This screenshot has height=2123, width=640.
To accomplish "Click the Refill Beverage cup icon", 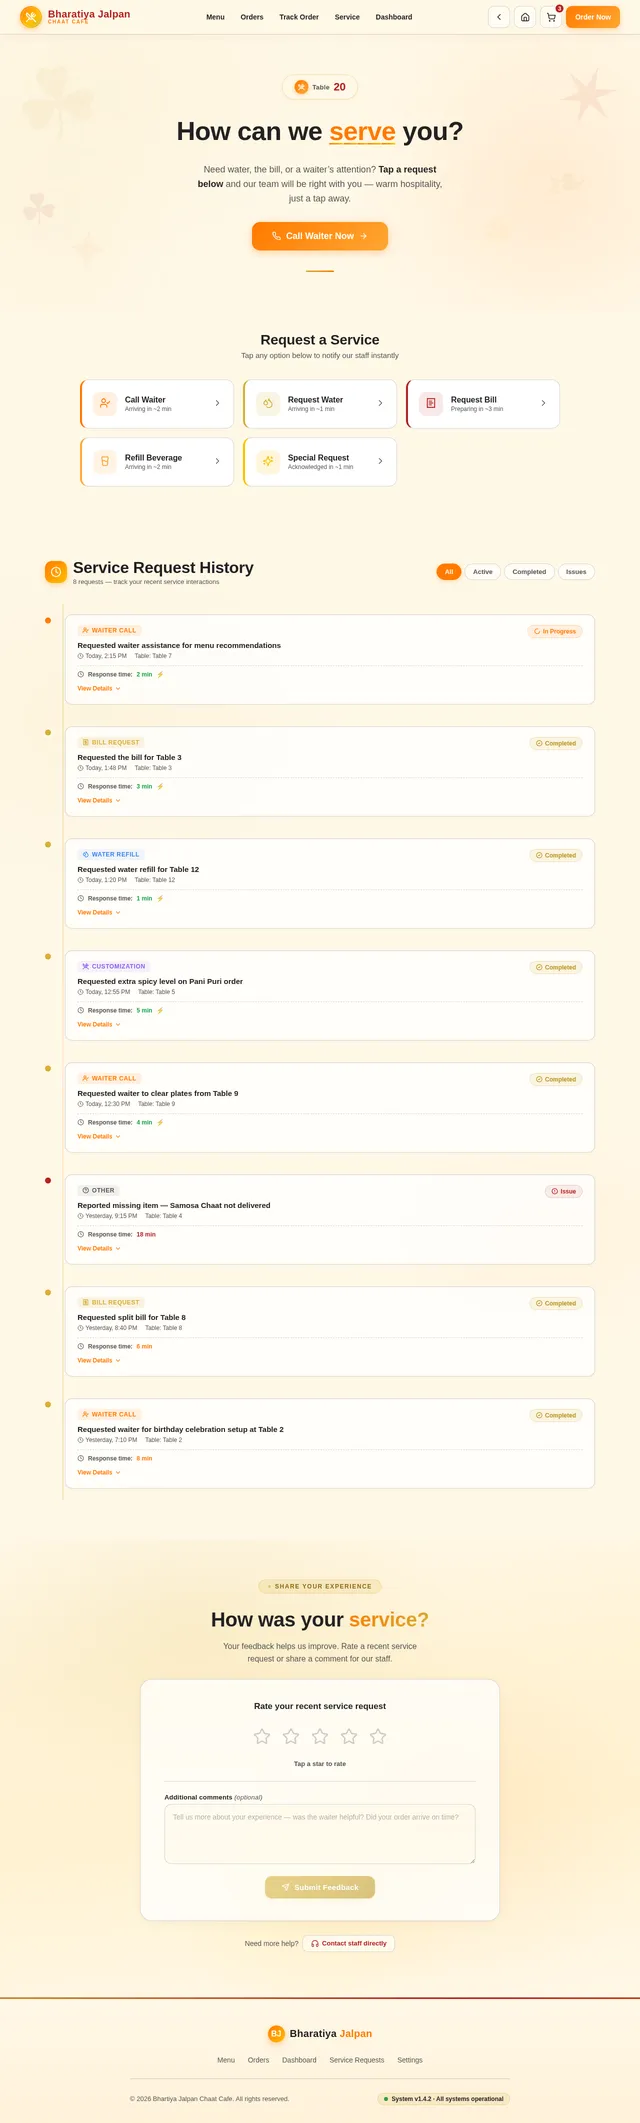I will pos(105,461).
